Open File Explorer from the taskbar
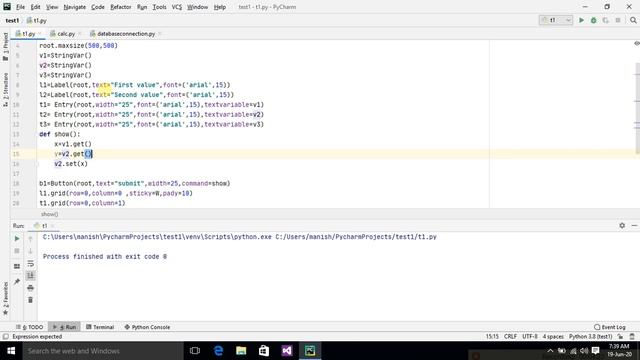 pyautogui.click(x=241, y=351)
